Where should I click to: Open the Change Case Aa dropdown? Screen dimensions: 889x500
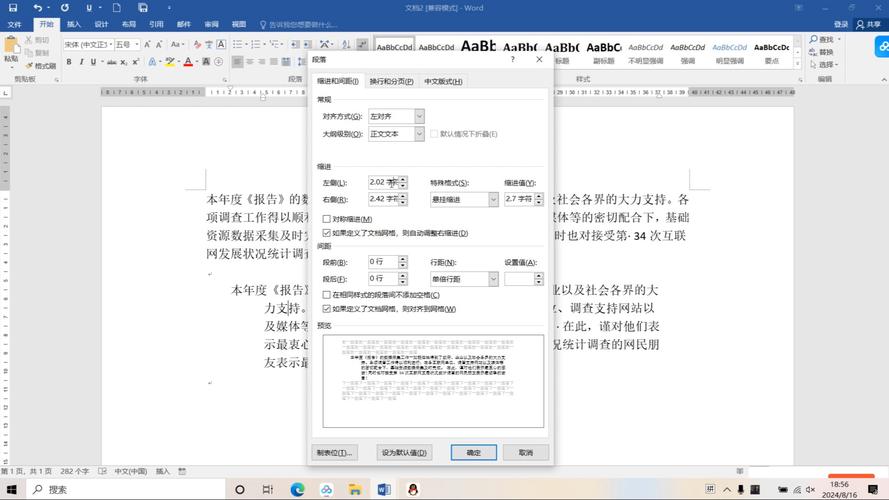pyautogui.click(x=177, y=44)
